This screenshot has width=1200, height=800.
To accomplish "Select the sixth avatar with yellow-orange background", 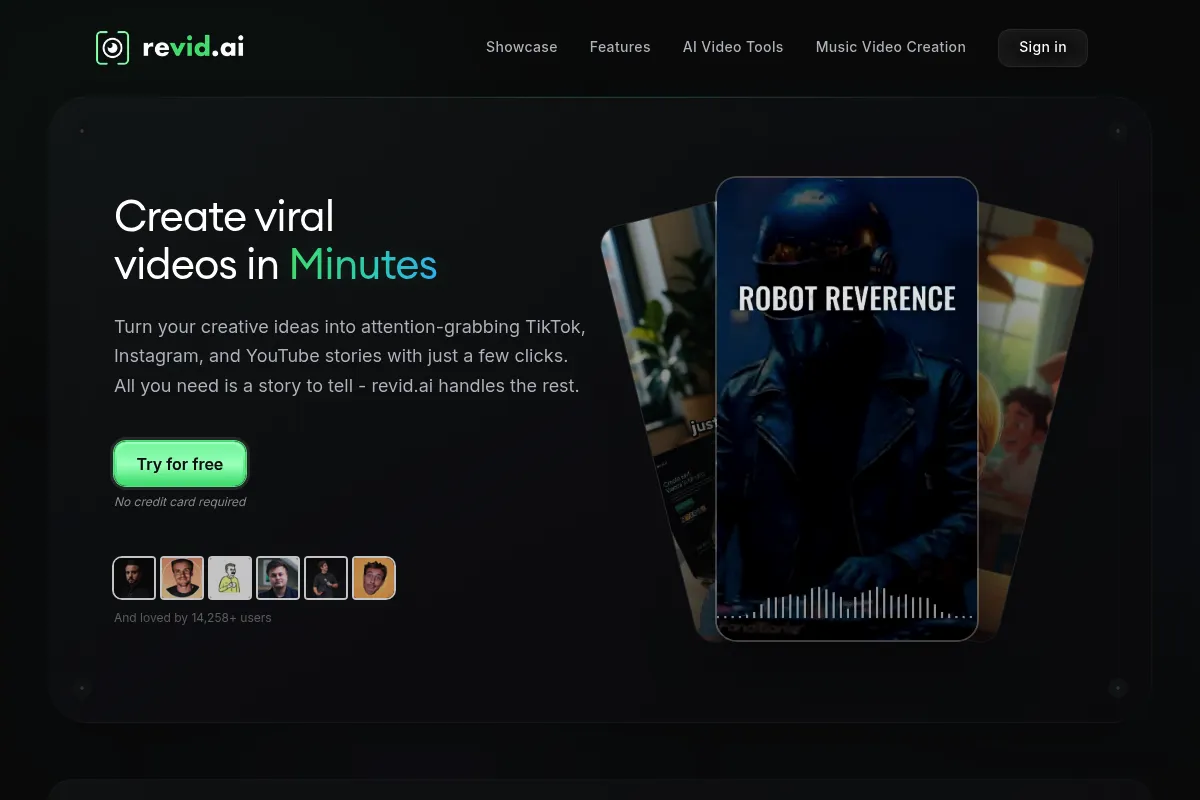I will [374, 578].
